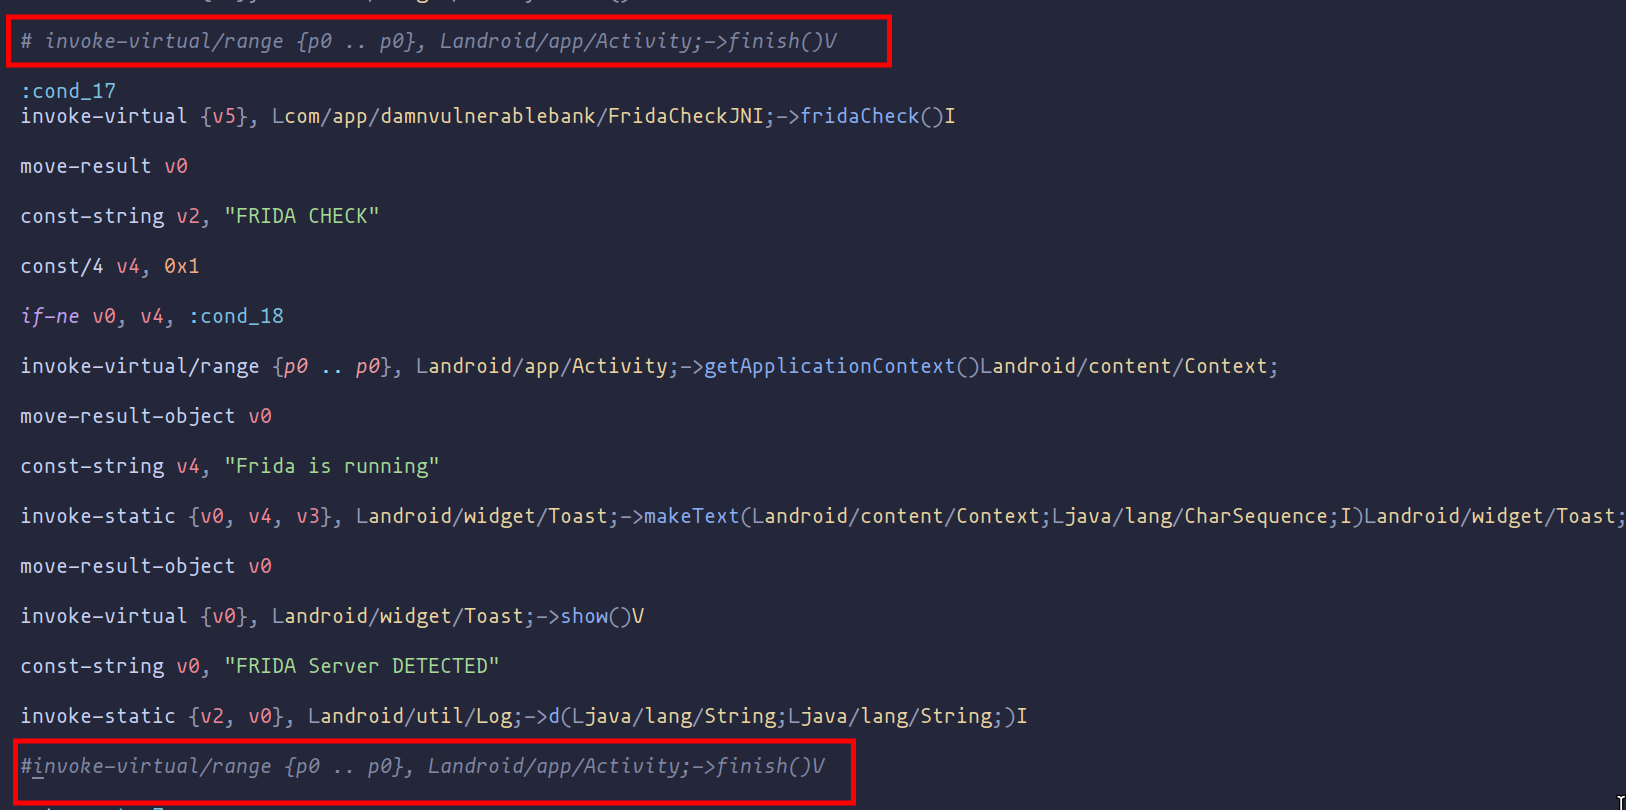Click the Log d( method call
The image size is (1626, 810).
coord(555,716)
